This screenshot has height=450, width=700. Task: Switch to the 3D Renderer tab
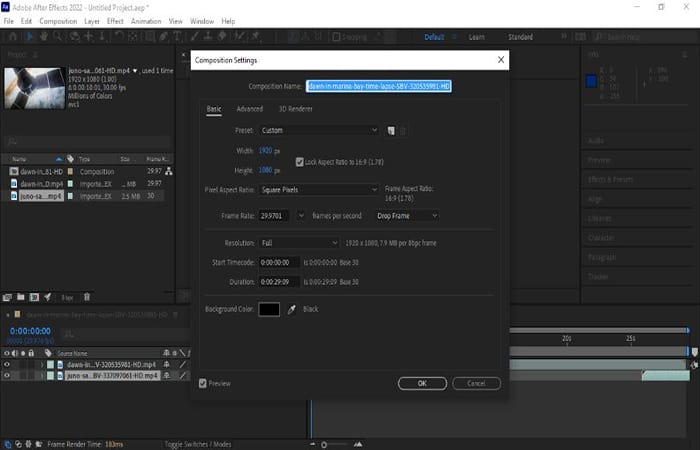pos(296,109)
